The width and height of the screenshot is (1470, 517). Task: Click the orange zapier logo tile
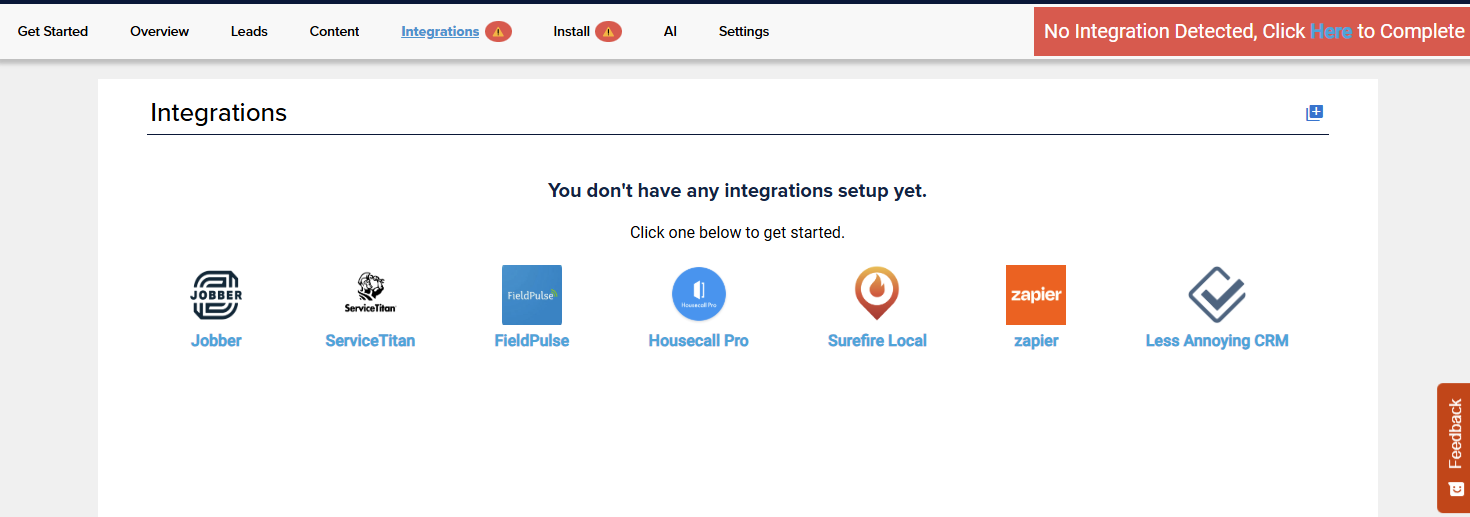coord(1036,295)
